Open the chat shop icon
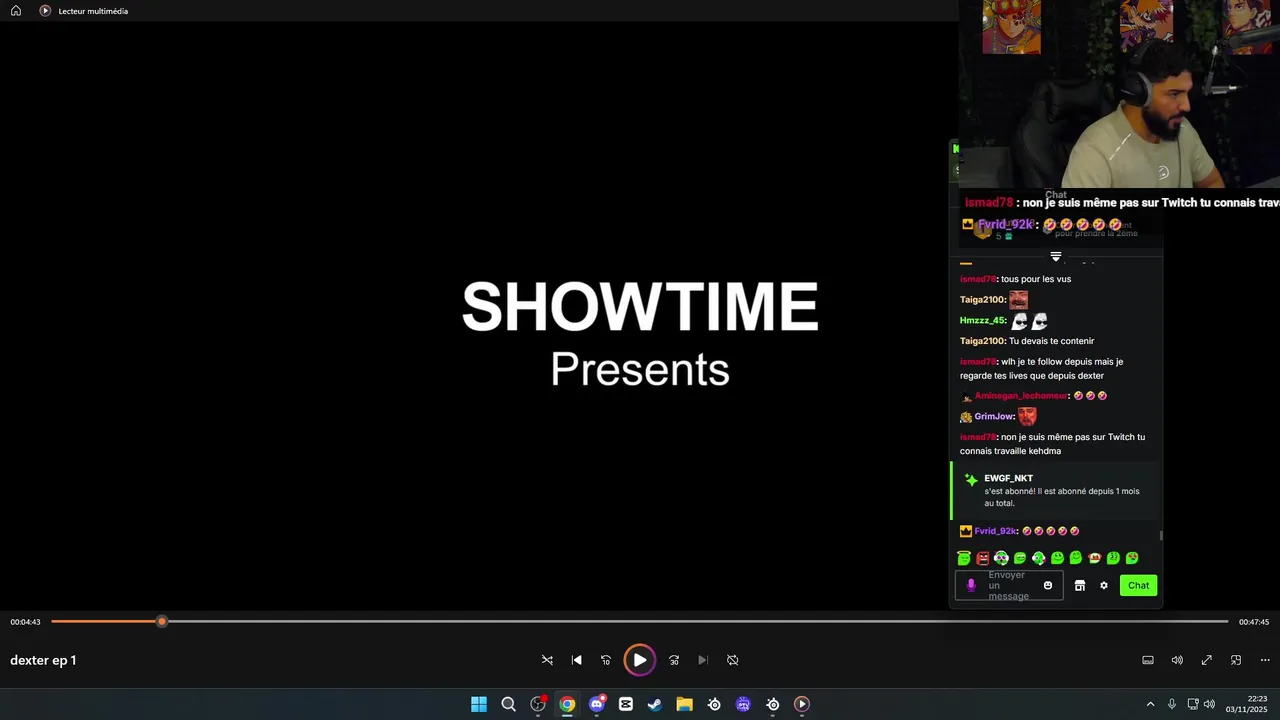 (1080, 585)
